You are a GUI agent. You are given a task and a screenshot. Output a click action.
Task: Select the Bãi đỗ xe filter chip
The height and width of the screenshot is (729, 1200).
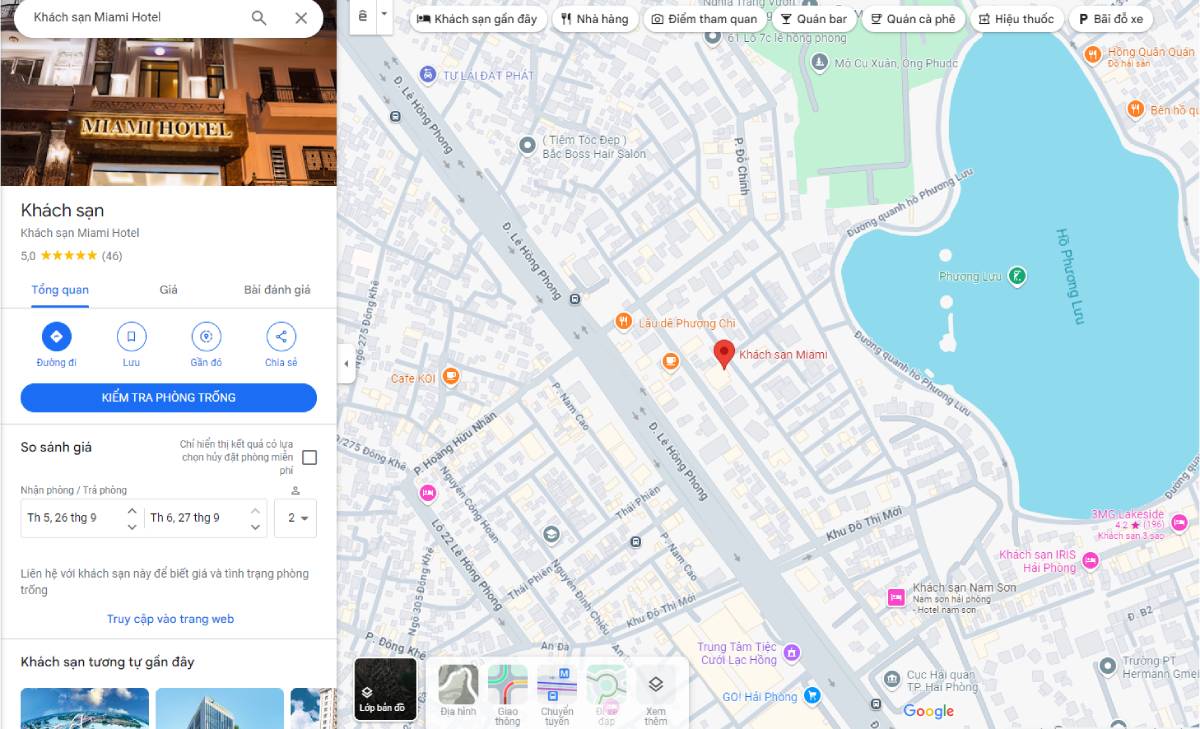(1110, 19)
